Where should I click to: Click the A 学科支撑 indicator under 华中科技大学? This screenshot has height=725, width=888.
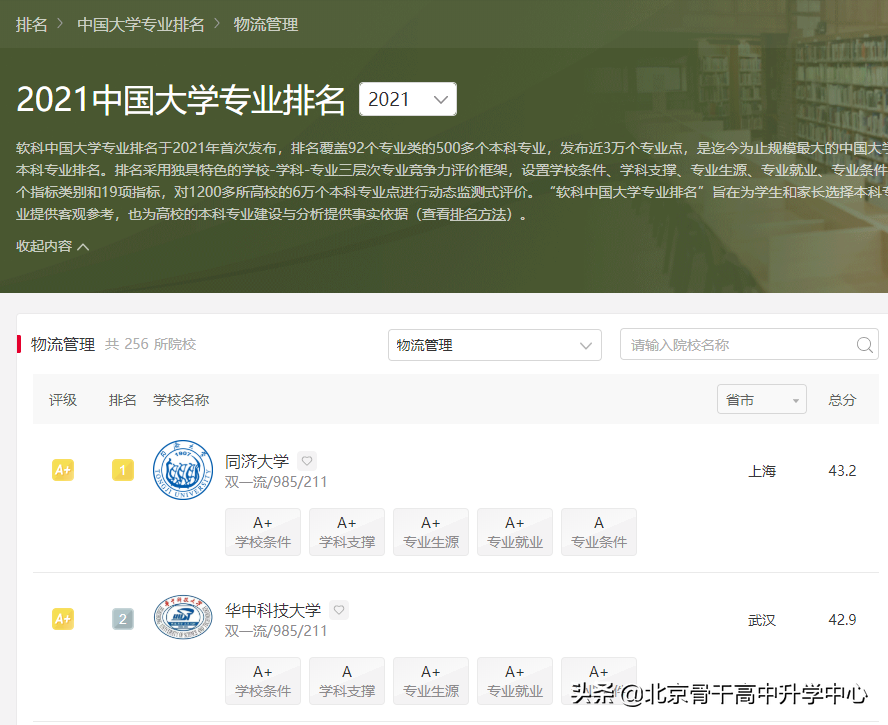(347, 681)
